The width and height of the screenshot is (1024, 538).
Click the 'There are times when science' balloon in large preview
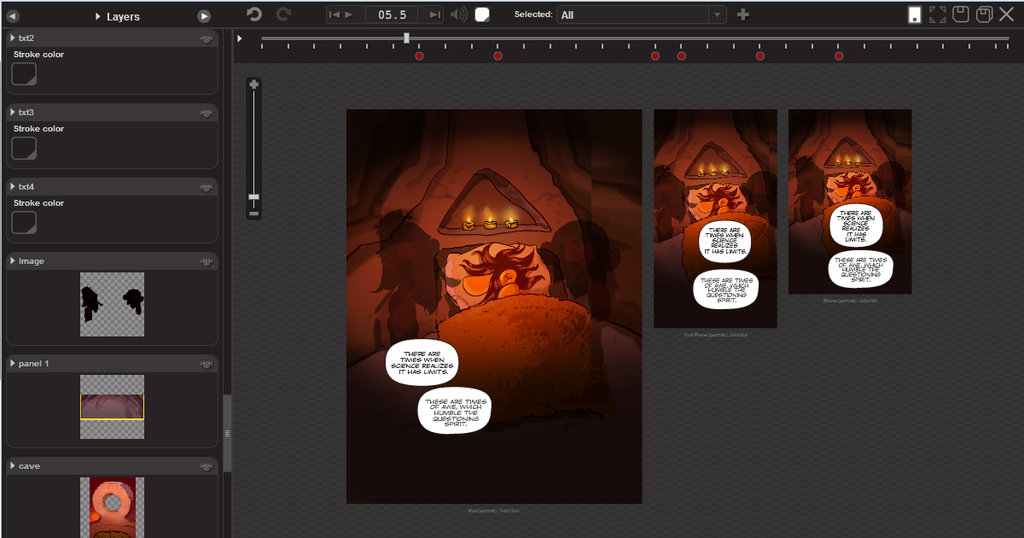(422, 362)
